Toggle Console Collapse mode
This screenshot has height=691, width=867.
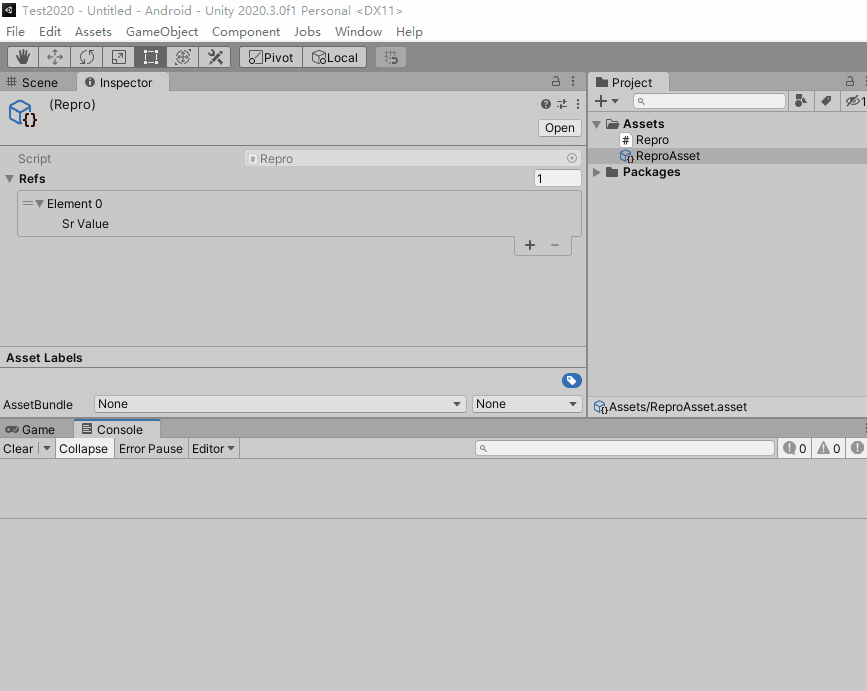[83, 449]
